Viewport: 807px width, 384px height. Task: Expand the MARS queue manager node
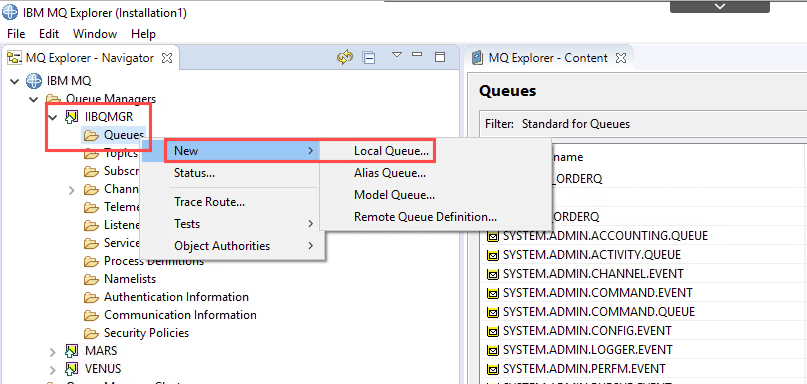pyautogui.click(x=52, y=352)
